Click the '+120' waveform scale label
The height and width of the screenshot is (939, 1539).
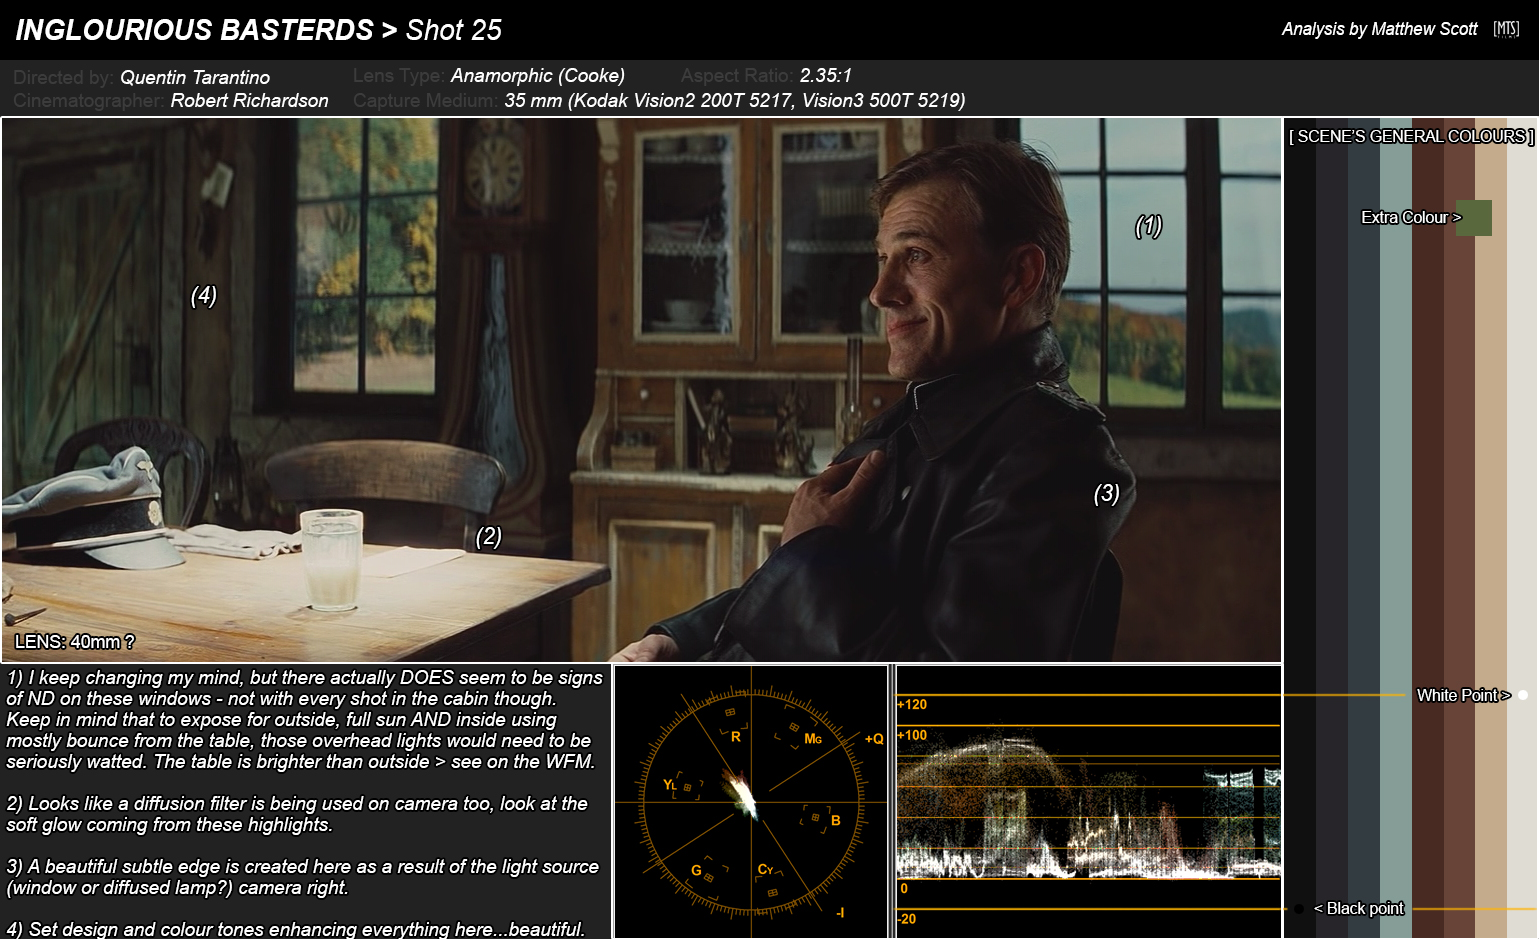point(912,704)
